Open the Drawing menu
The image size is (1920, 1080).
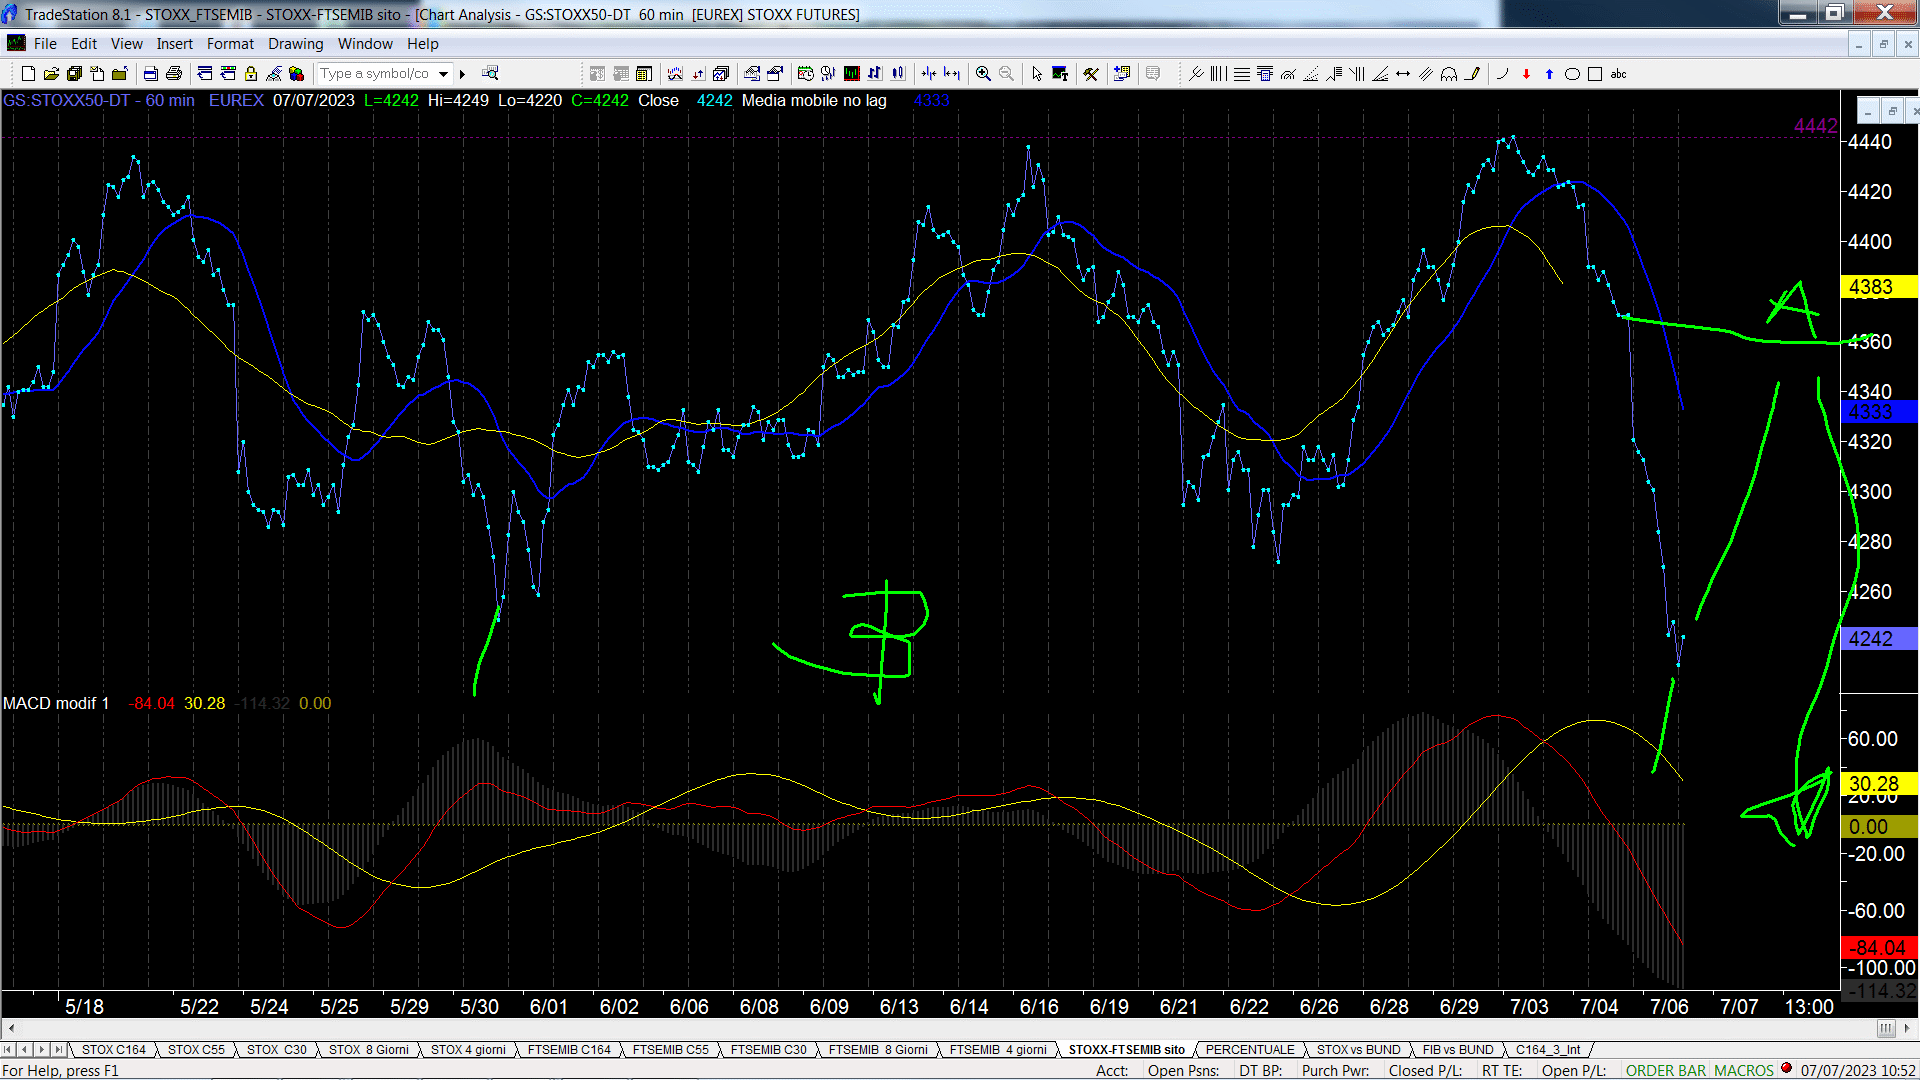[x=295, y=44]
